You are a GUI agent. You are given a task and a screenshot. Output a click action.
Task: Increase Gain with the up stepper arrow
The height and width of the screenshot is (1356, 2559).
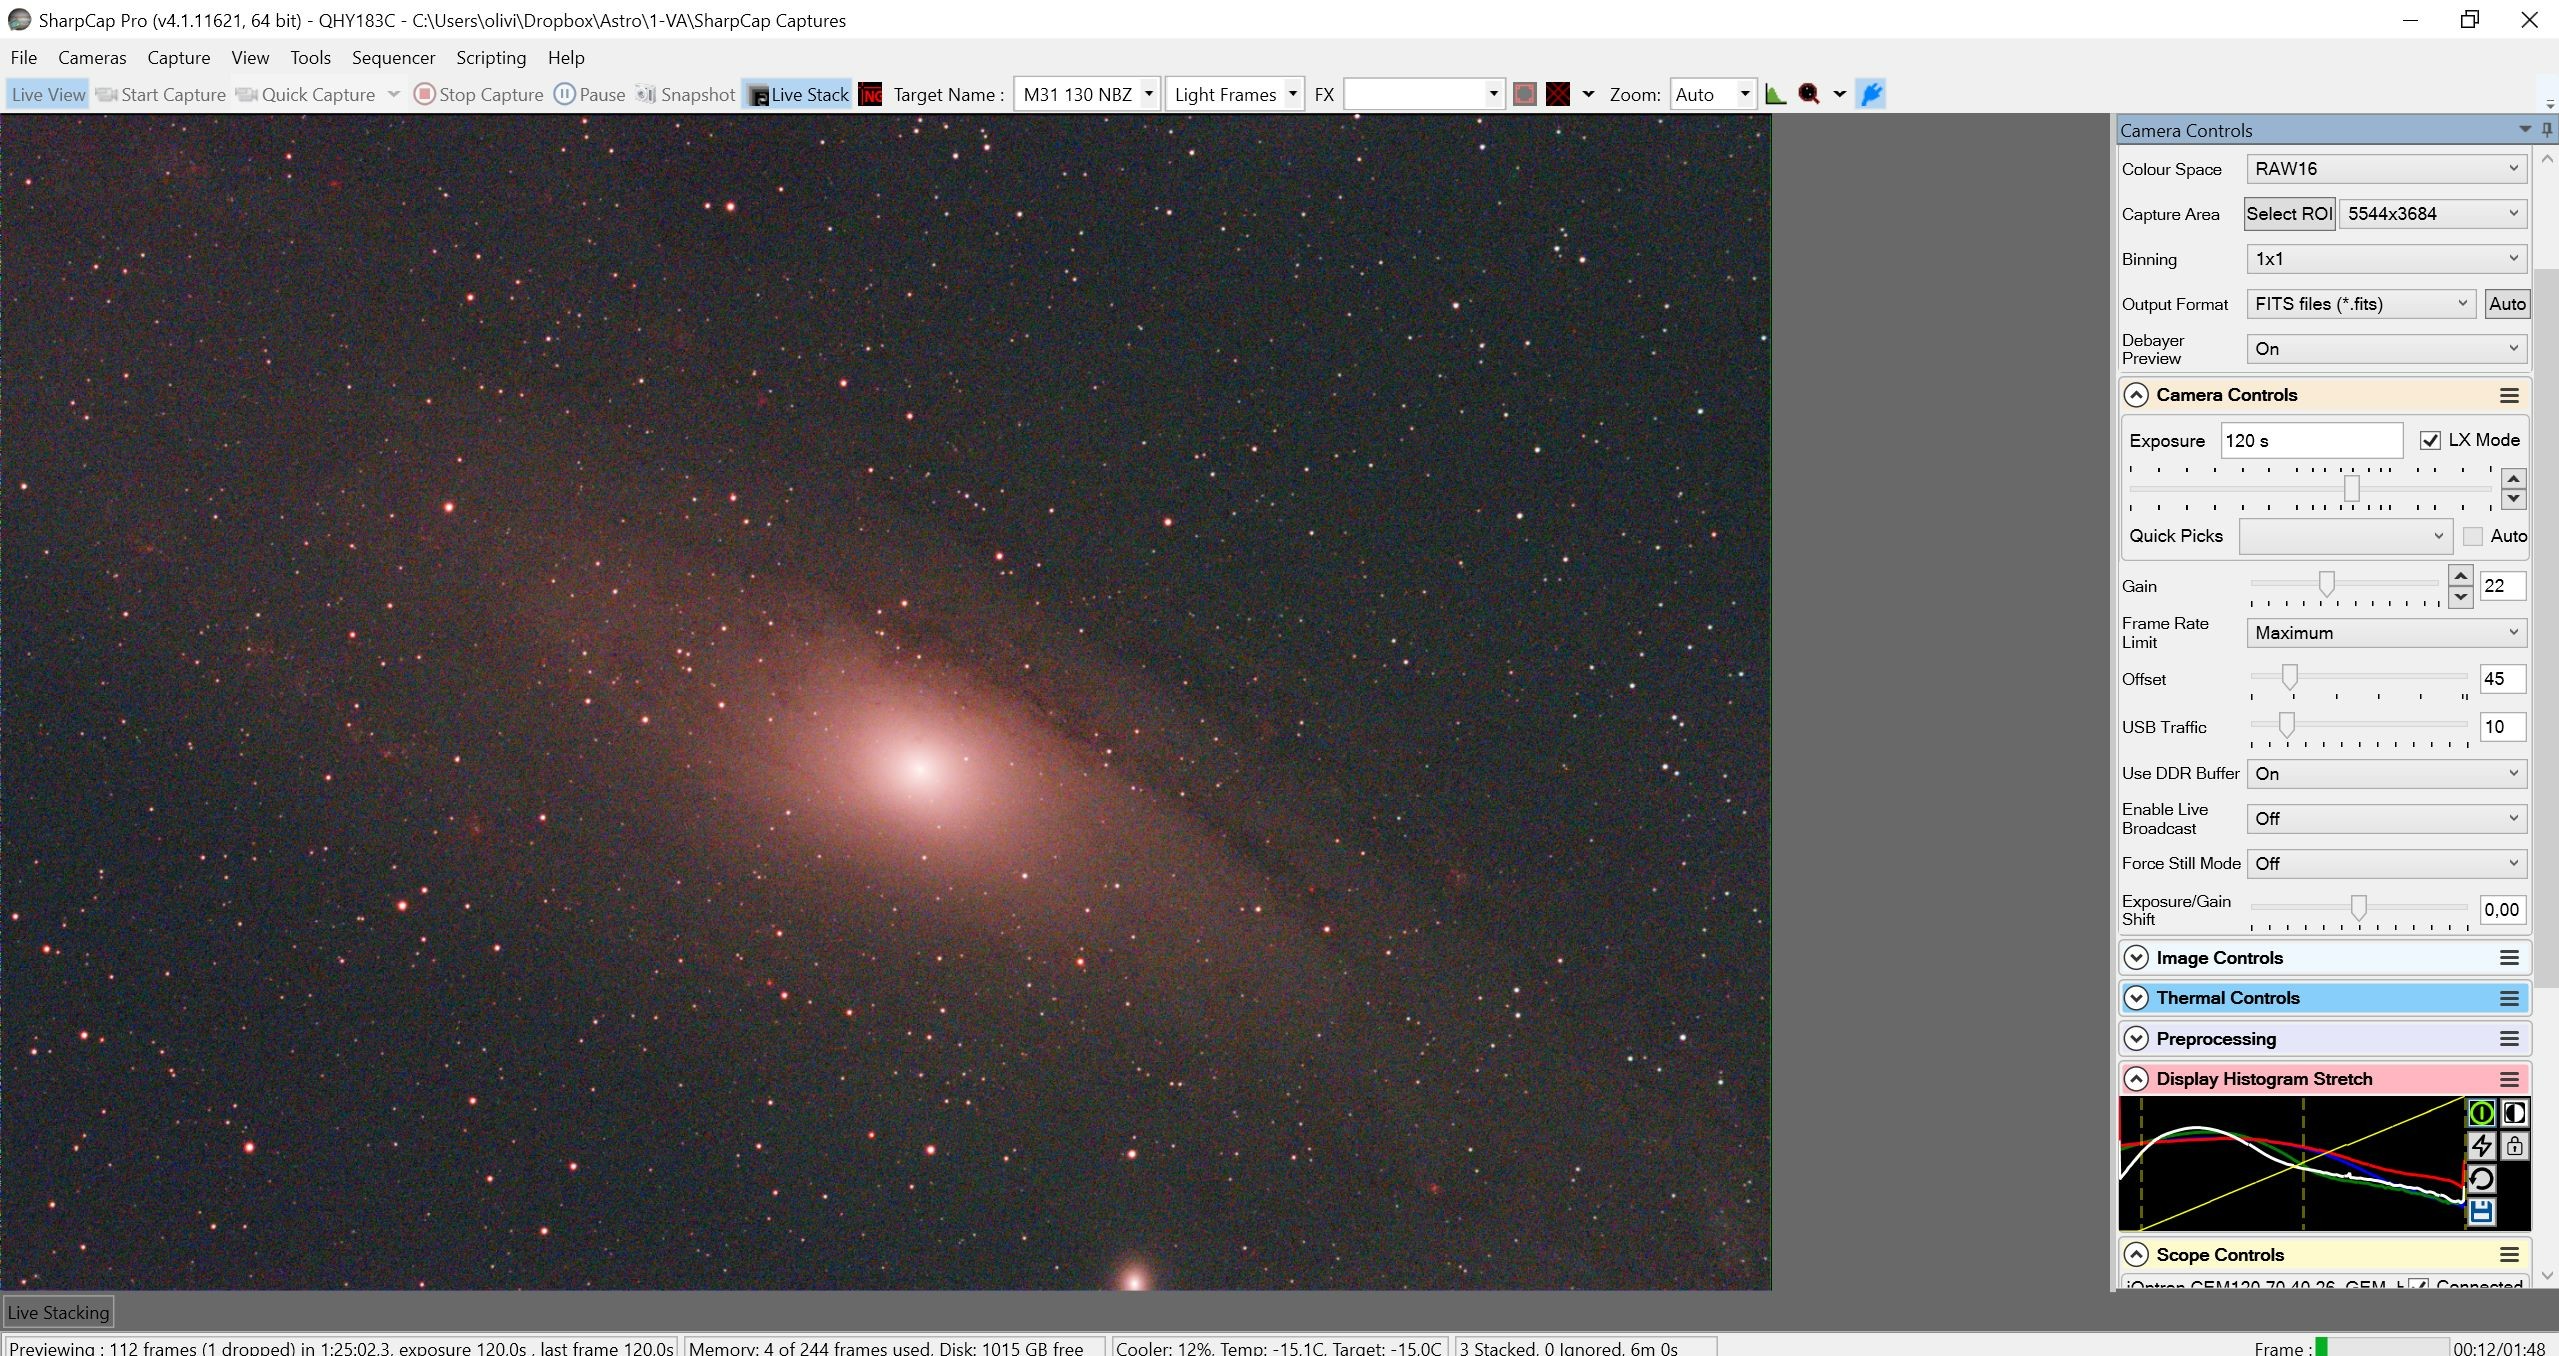point(2460,576)
